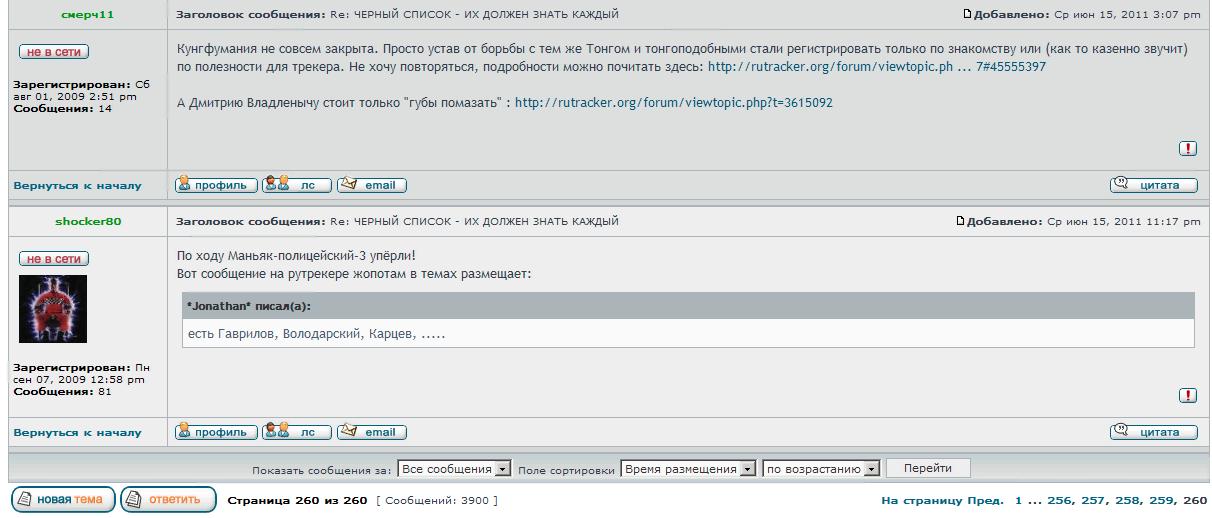Report смерч11's post with red exclamation icon

pyautogui.click(x=1188, y=149)
